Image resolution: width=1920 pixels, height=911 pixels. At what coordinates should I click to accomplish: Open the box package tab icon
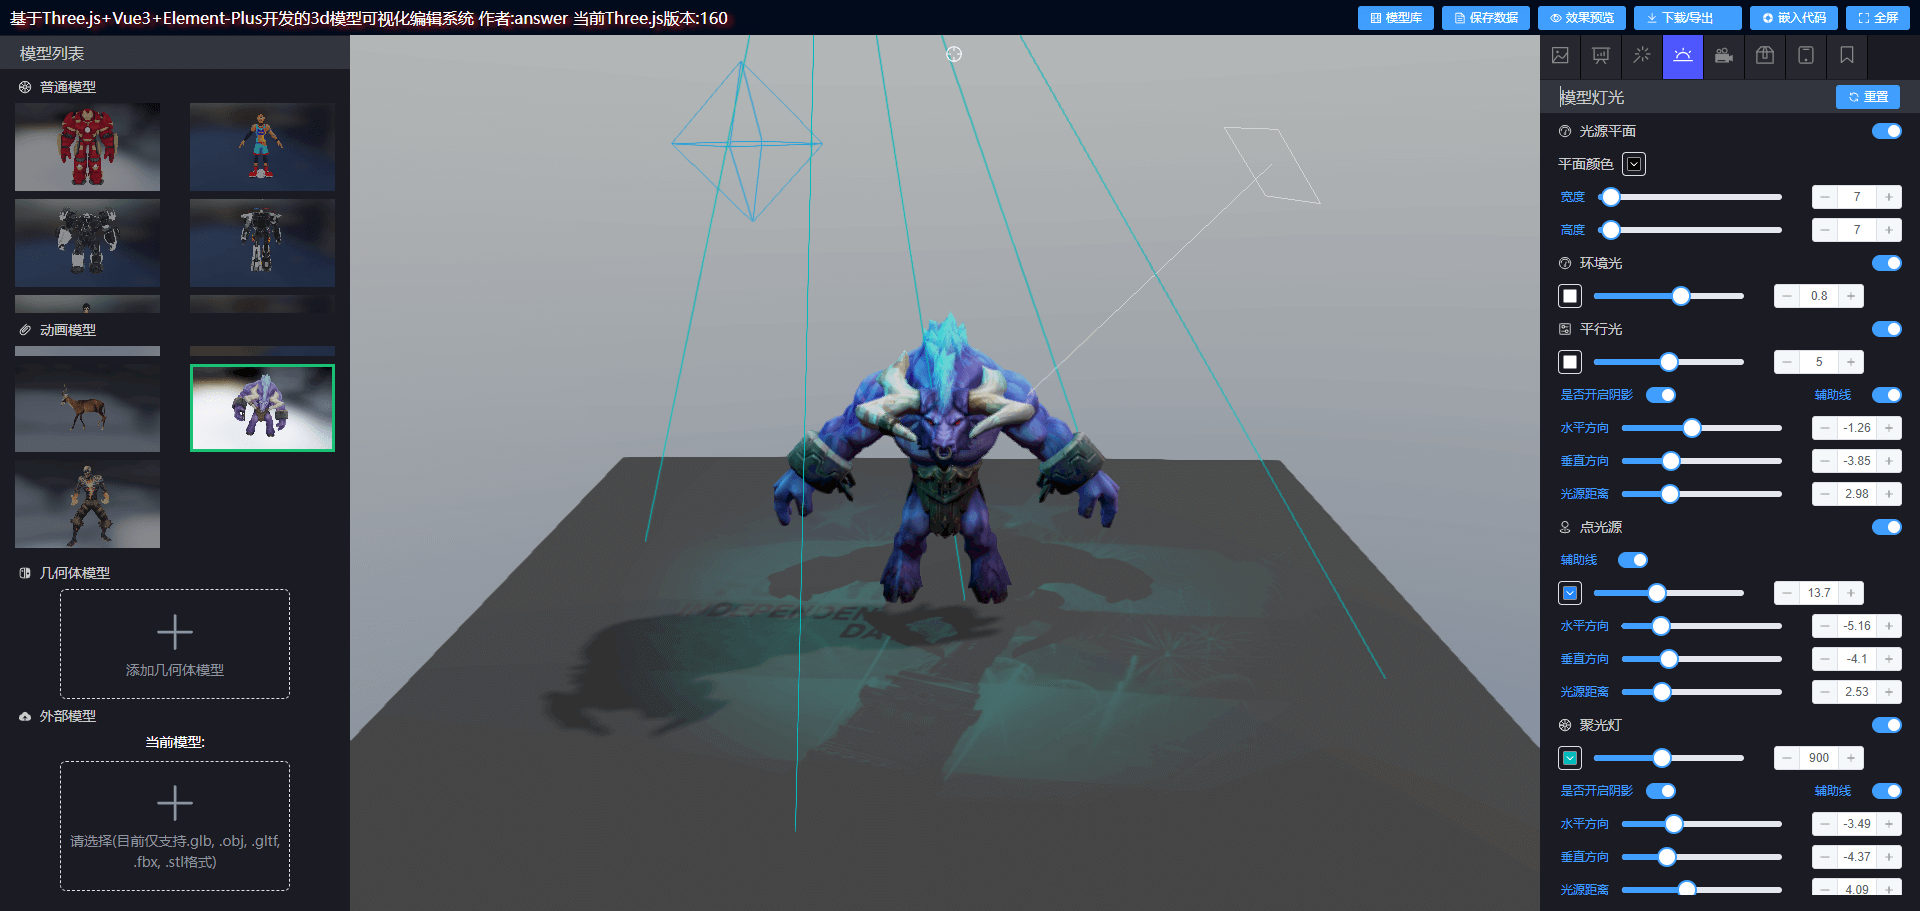click(x=1765, y=56)
